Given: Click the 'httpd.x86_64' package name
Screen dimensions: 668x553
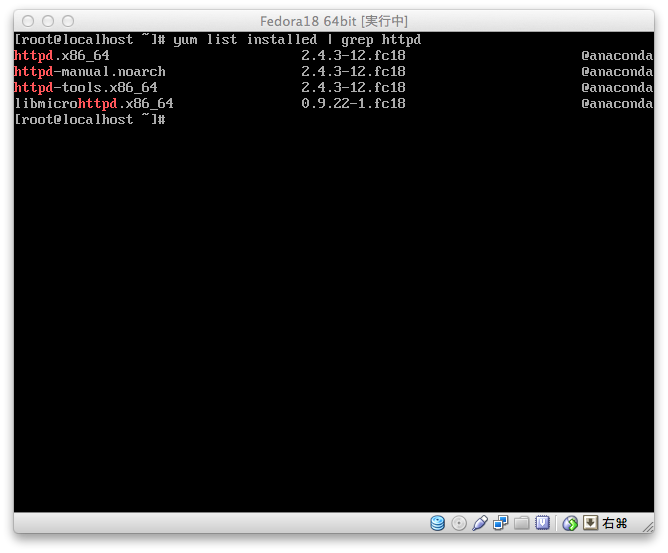Looking at the screenshot, I should (x=62, y=55).
